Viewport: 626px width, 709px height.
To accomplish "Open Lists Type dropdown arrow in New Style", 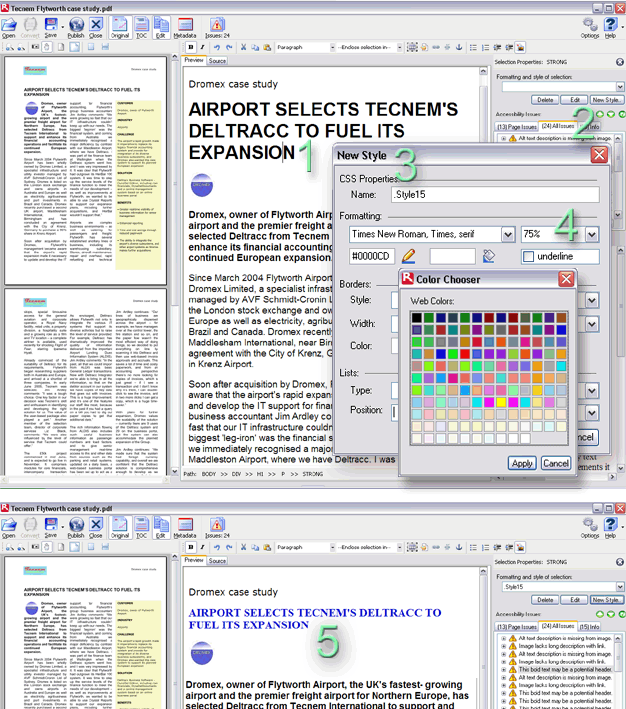I will coord(592,391).
